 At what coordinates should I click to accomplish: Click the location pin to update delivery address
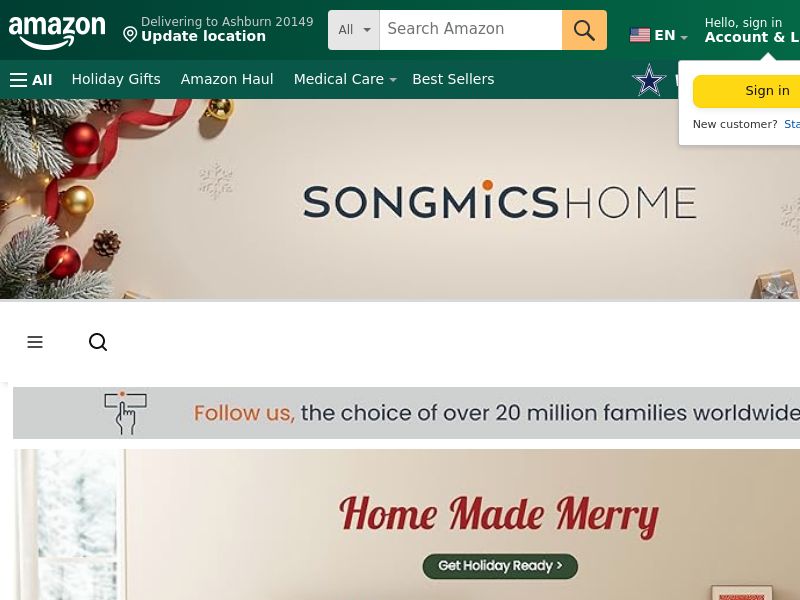click(131, 34)
